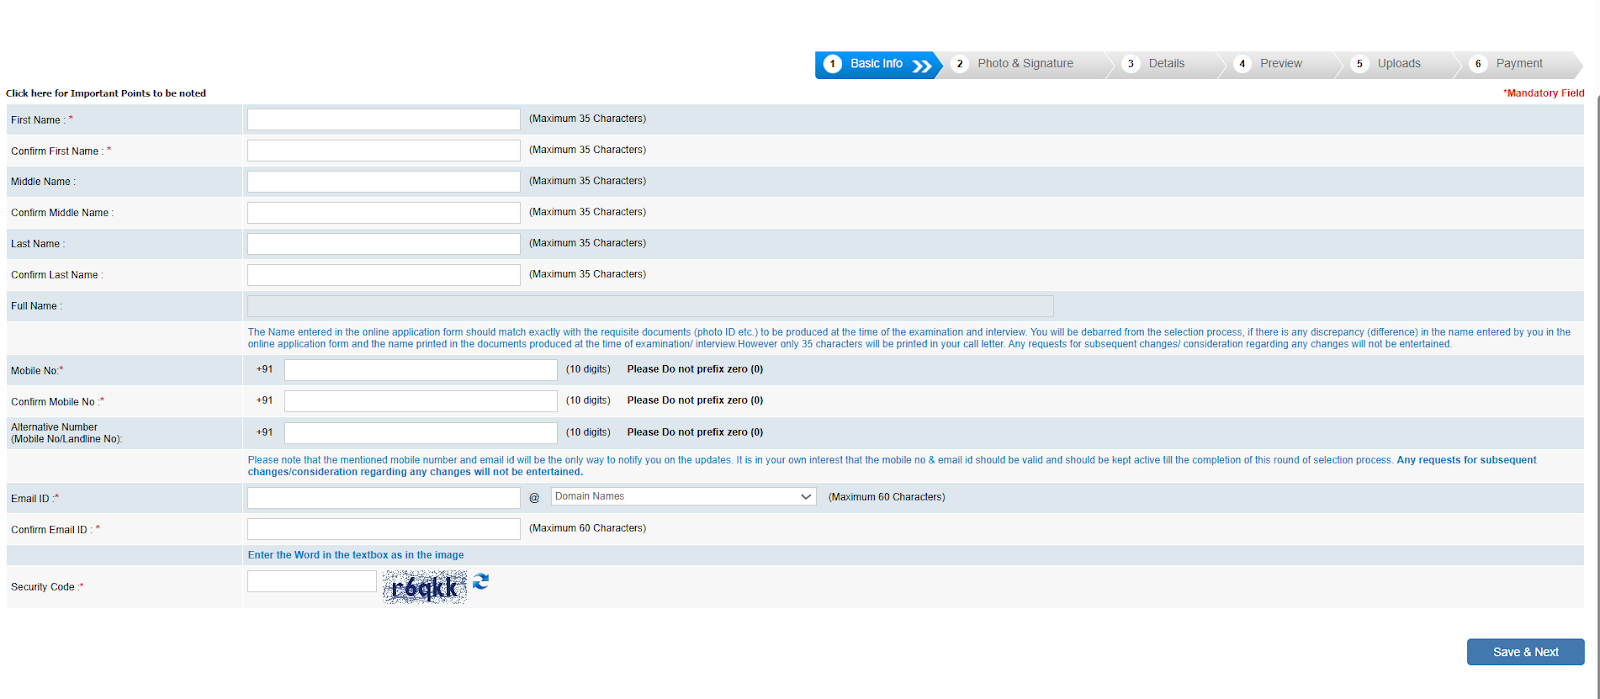Open the Domain Names dropdown
Screen dimensions: 1600x699
point(684,497)
